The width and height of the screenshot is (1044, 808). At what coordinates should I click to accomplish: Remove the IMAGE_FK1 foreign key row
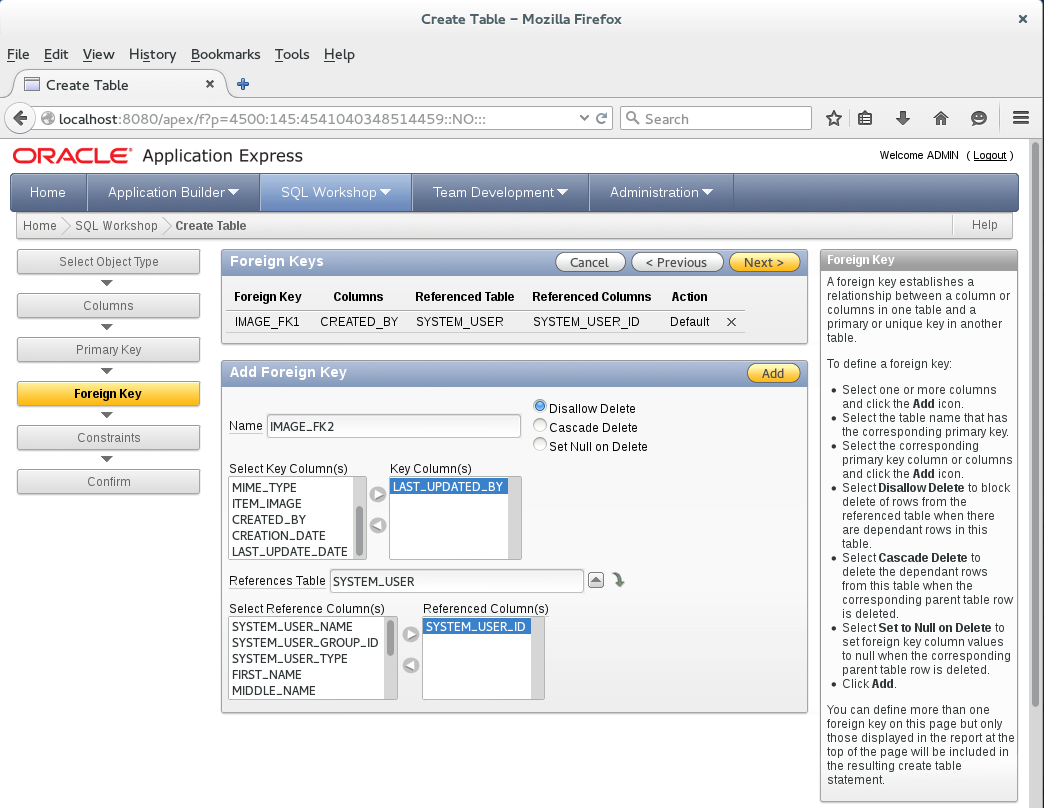pos(731,322)
